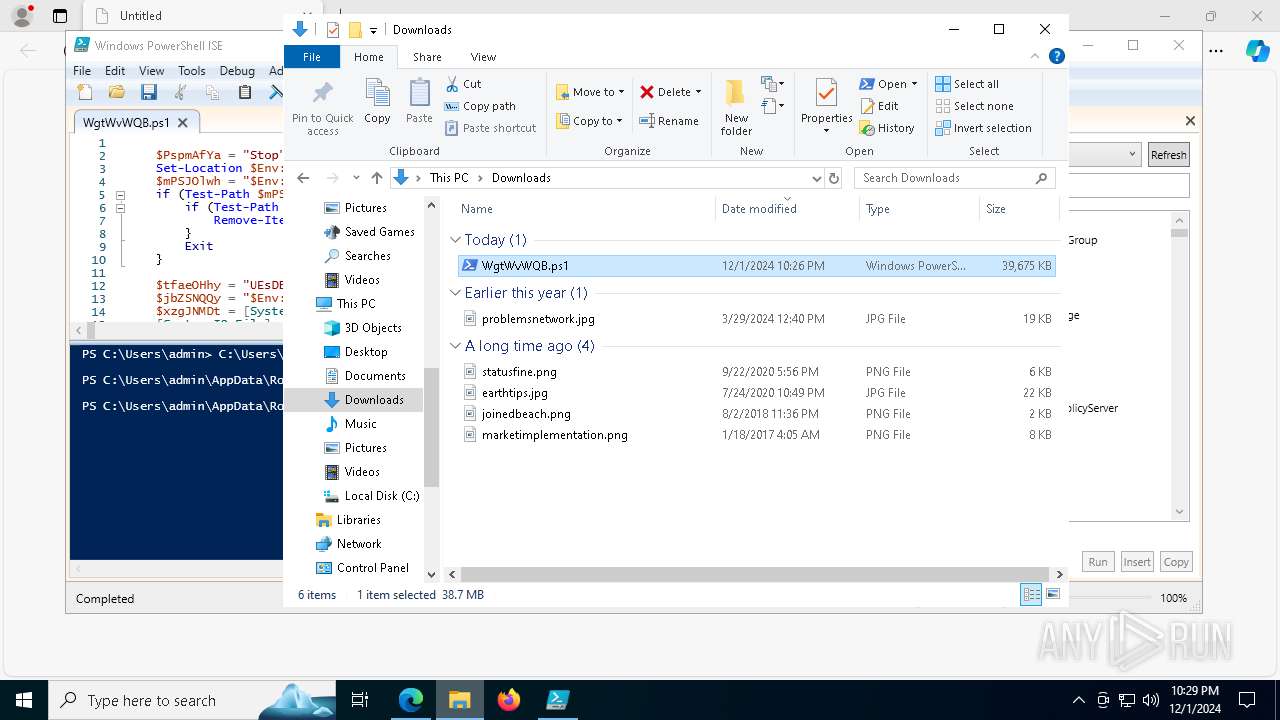Click the Edit button in Open group
This screenshot has width=1280, height=720.
[x=879, y=106]
